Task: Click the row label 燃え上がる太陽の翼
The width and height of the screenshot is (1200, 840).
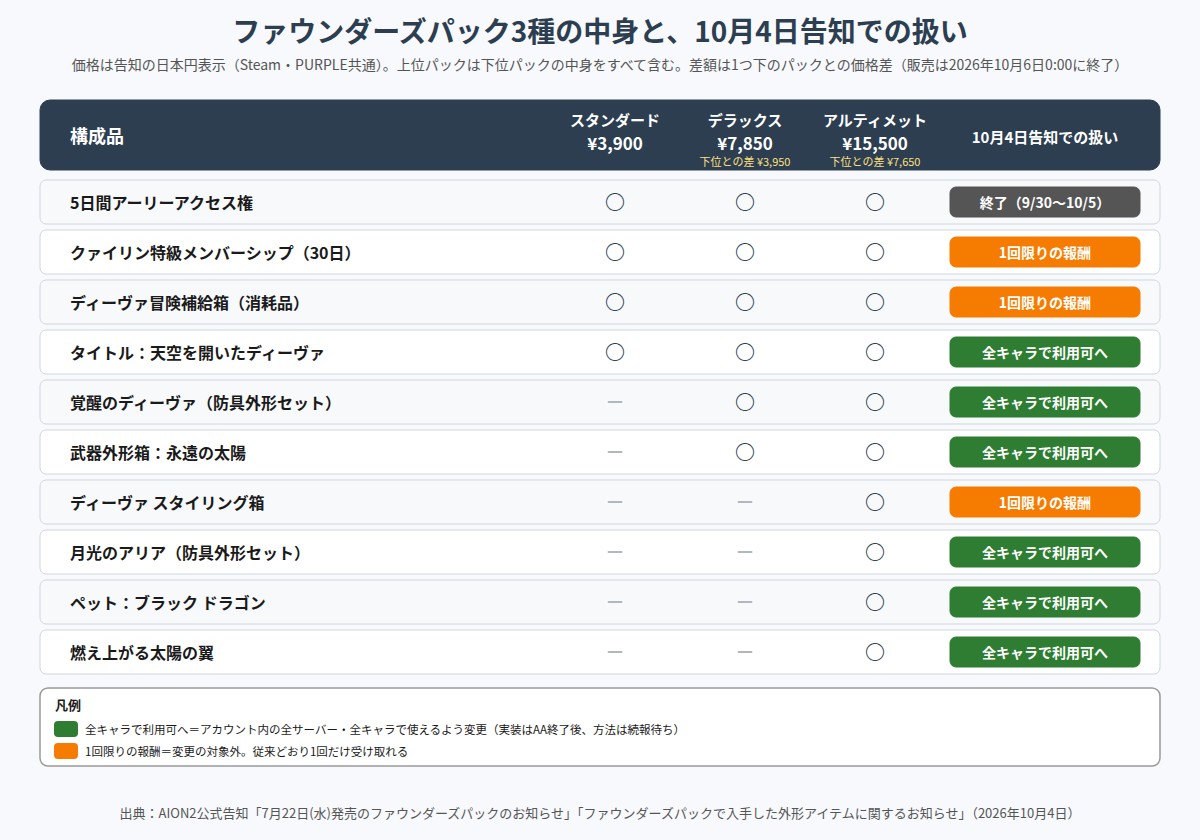Action: point(142,653)
